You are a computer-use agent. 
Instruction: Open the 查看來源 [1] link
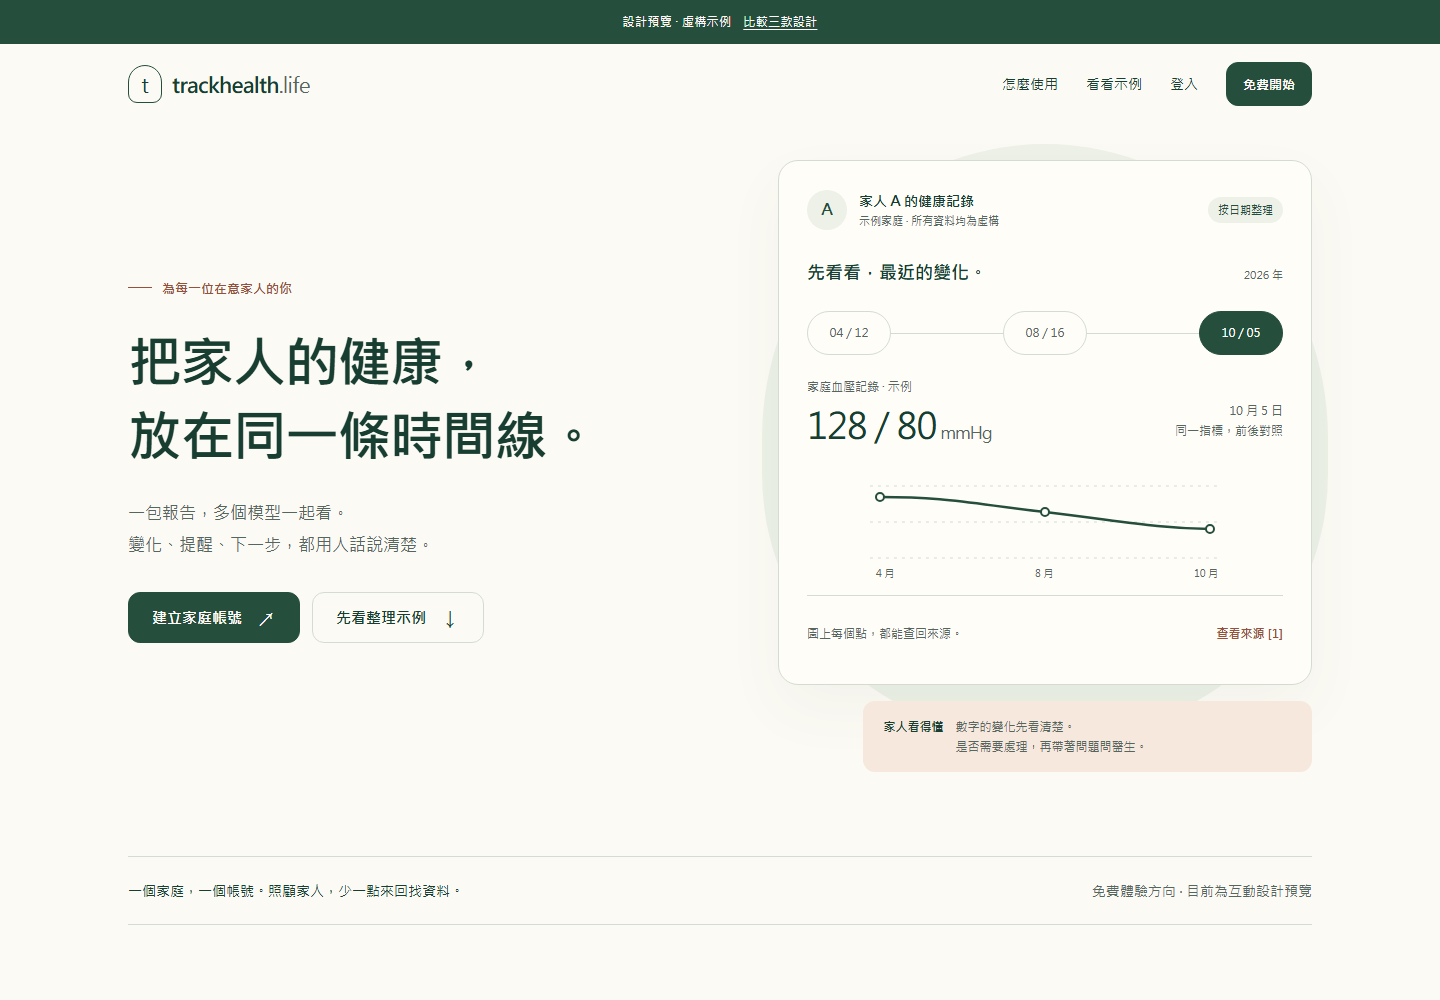coord(1249,633)
